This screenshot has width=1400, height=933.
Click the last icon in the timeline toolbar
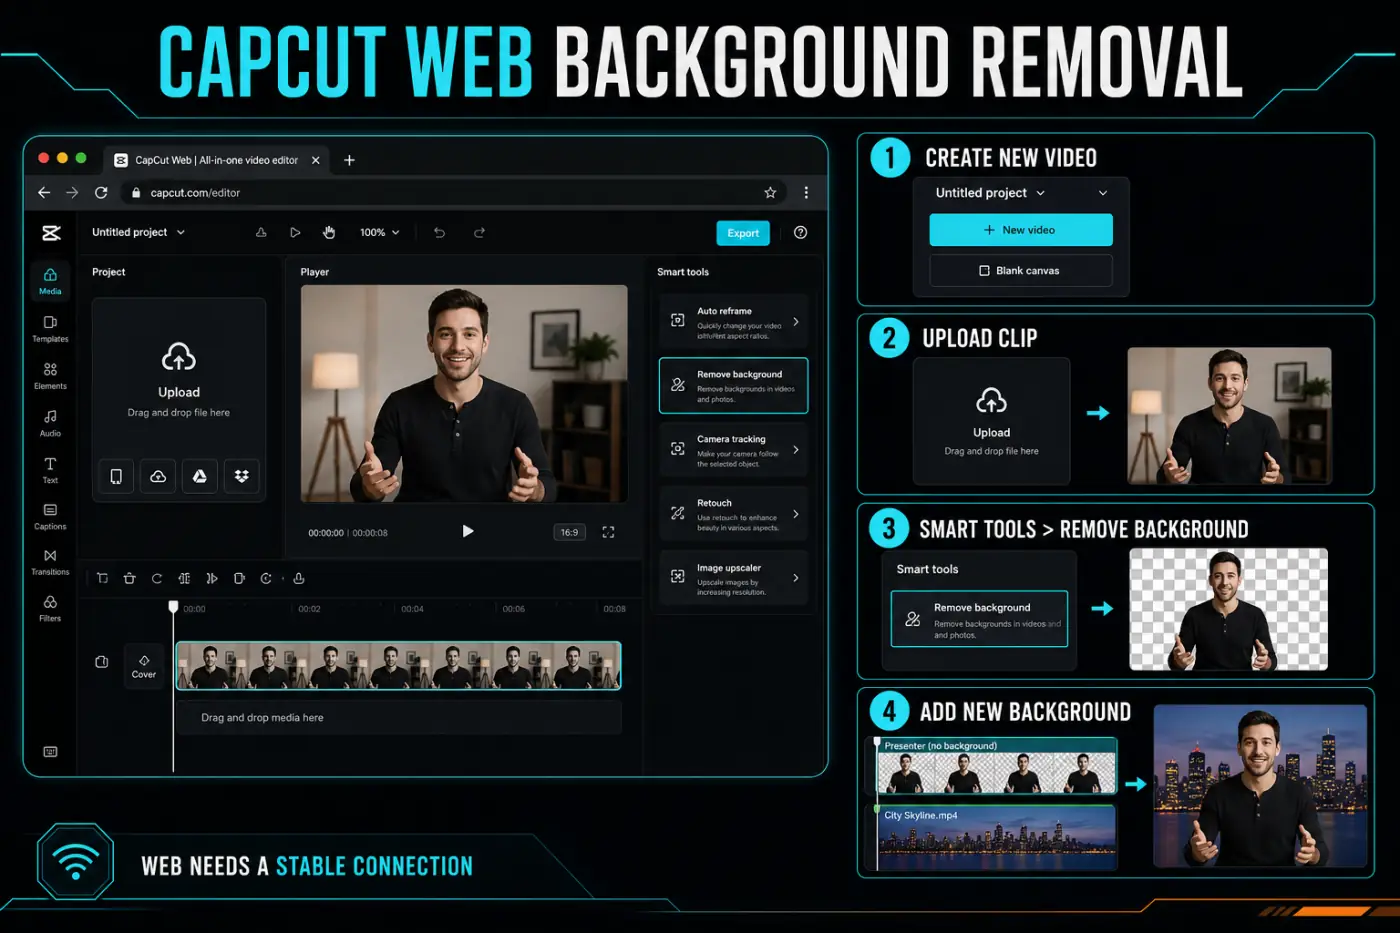(299, 578)
